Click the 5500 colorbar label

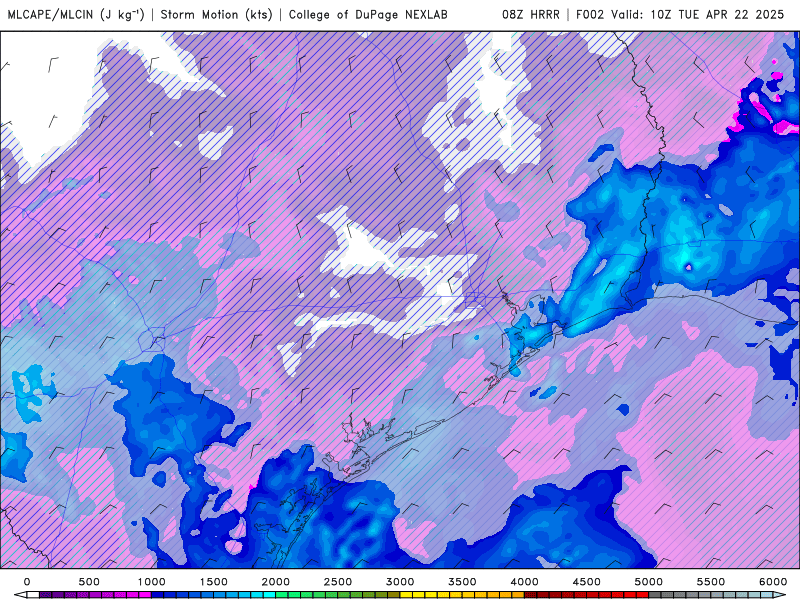[x=711, y=582]
